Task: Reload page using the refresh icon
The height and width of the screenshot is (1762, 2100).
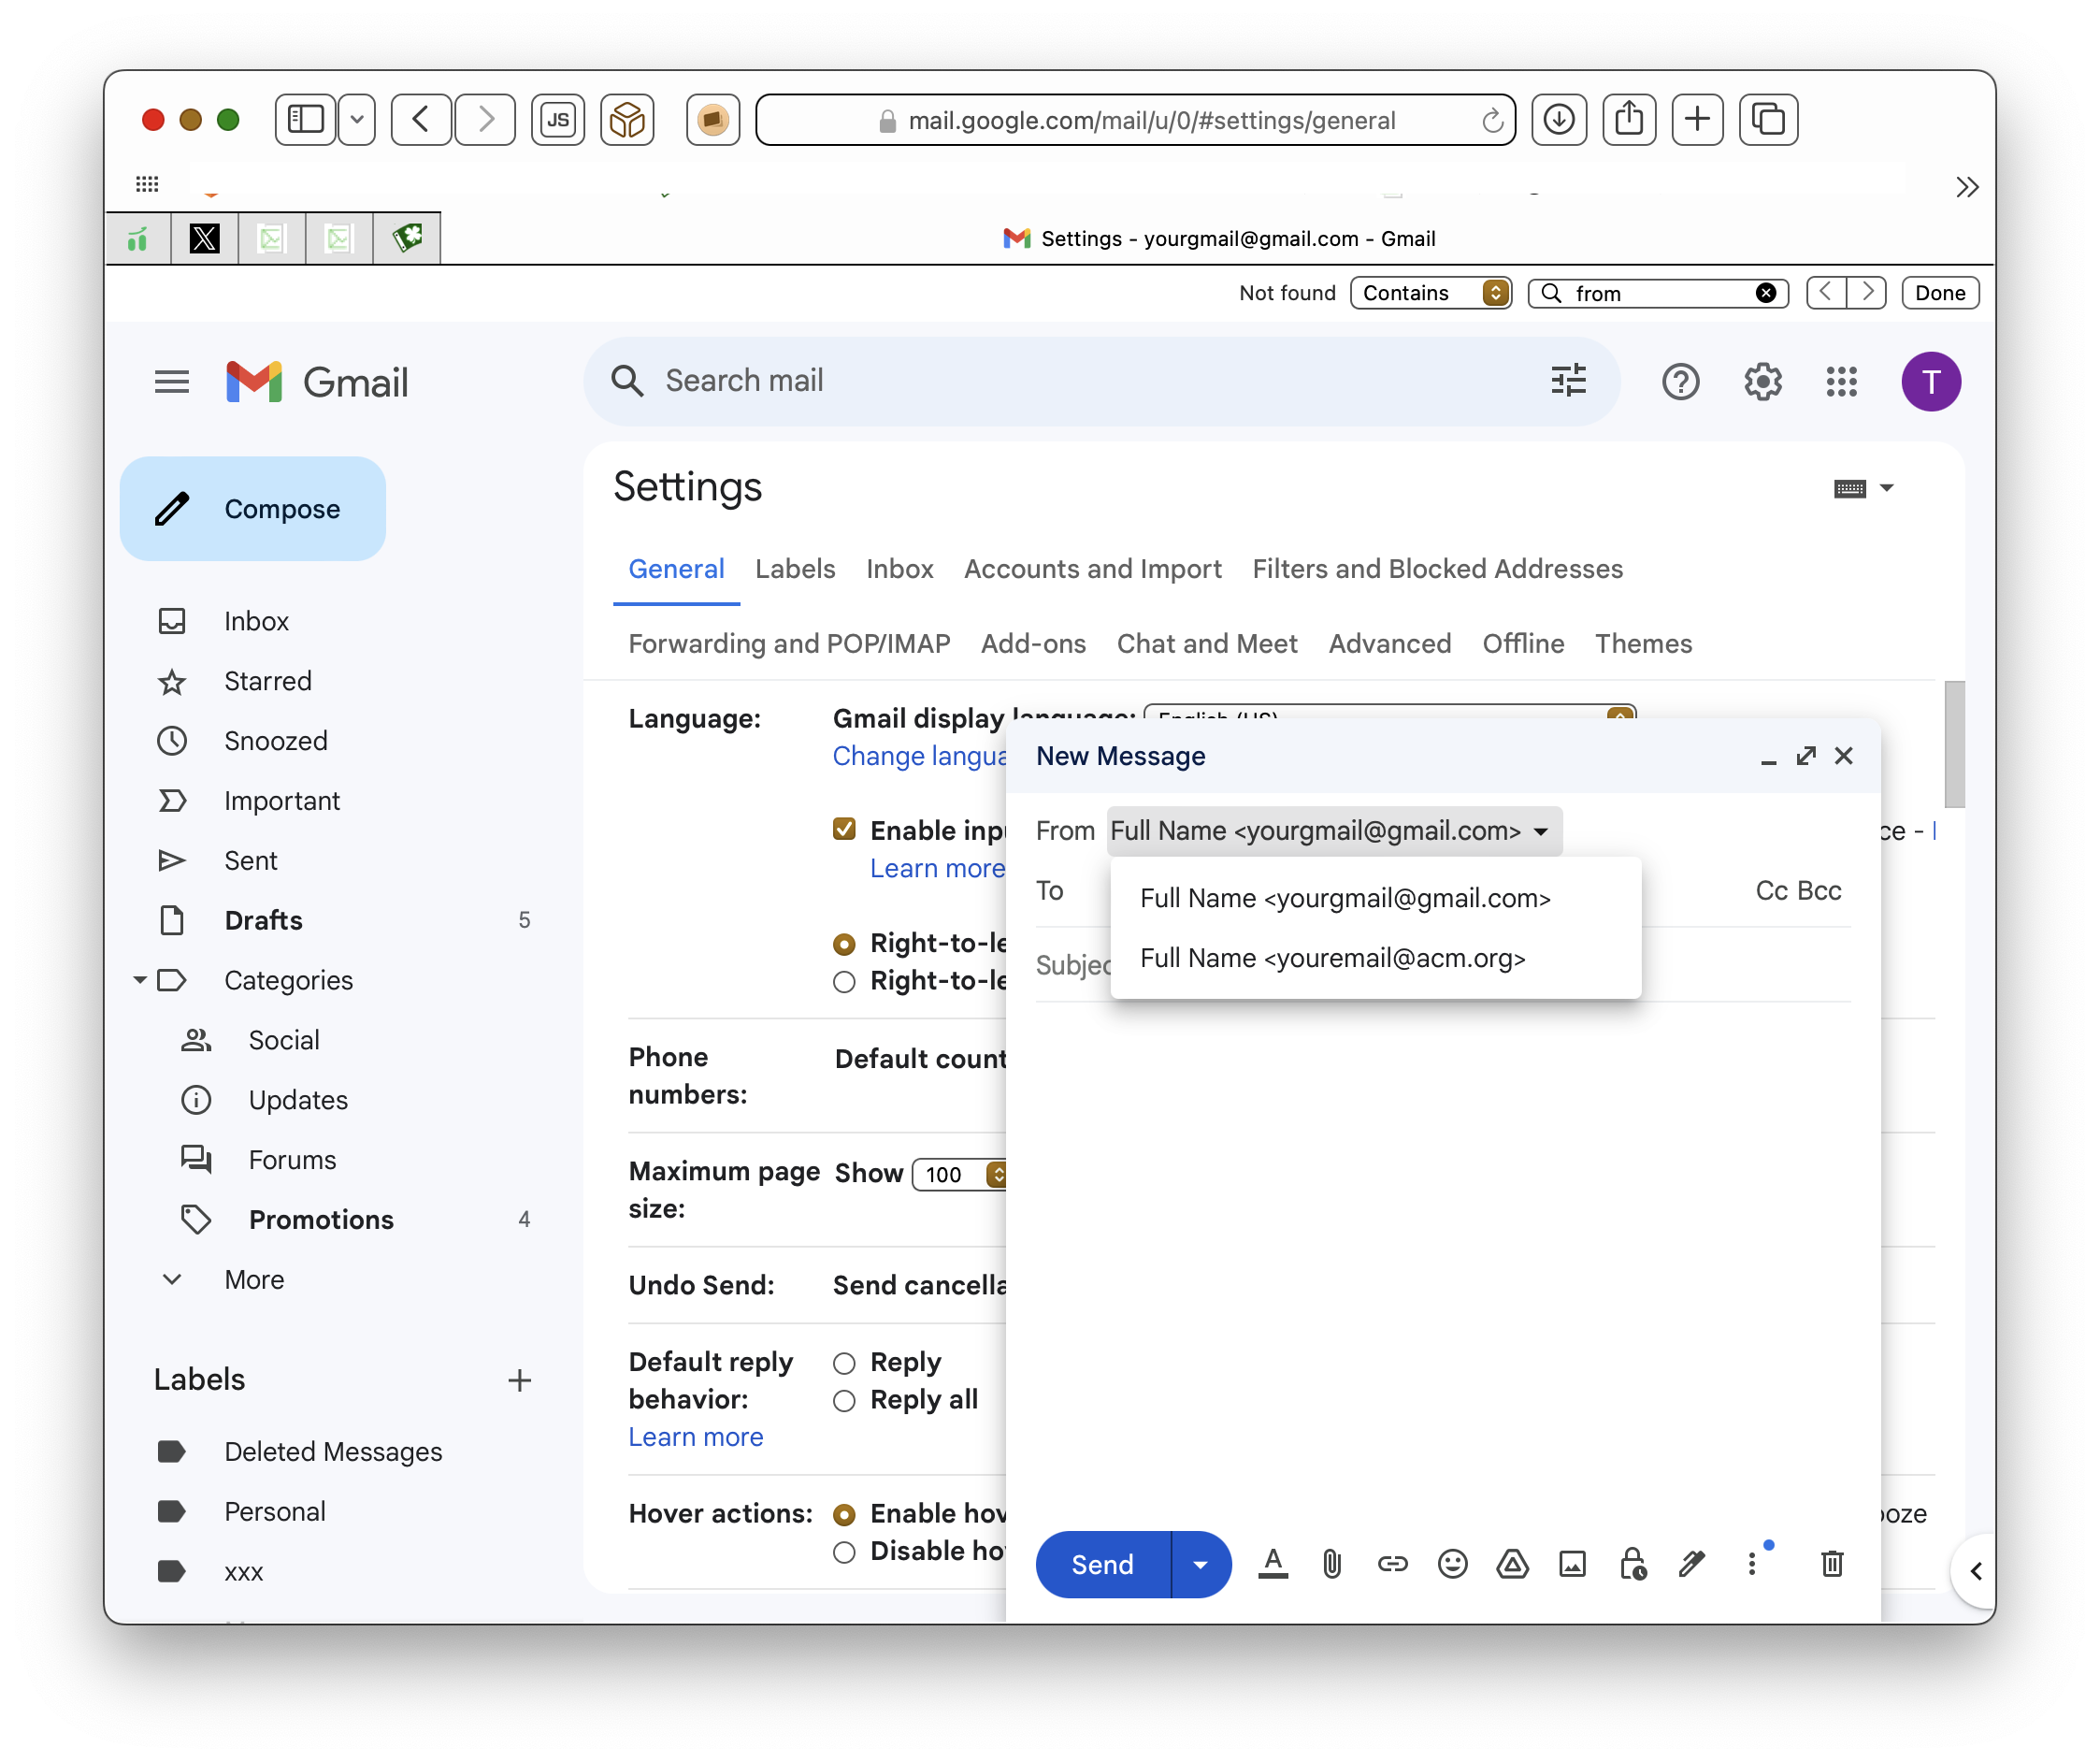Action: [1492, 121]
